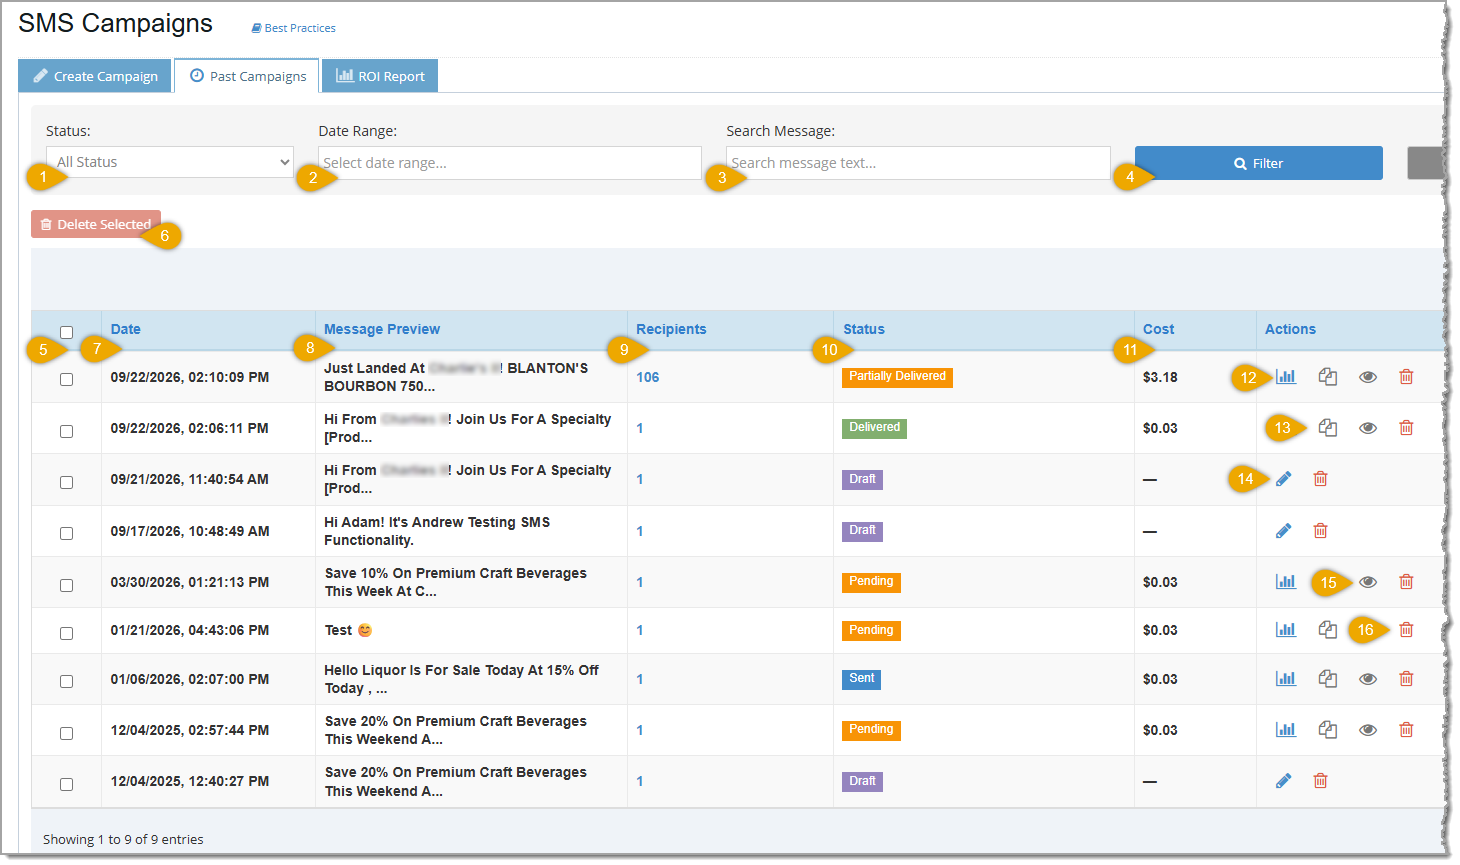1460x865 pixels.
Task: Sort by Message Preview column header
Action: [382, 329]
